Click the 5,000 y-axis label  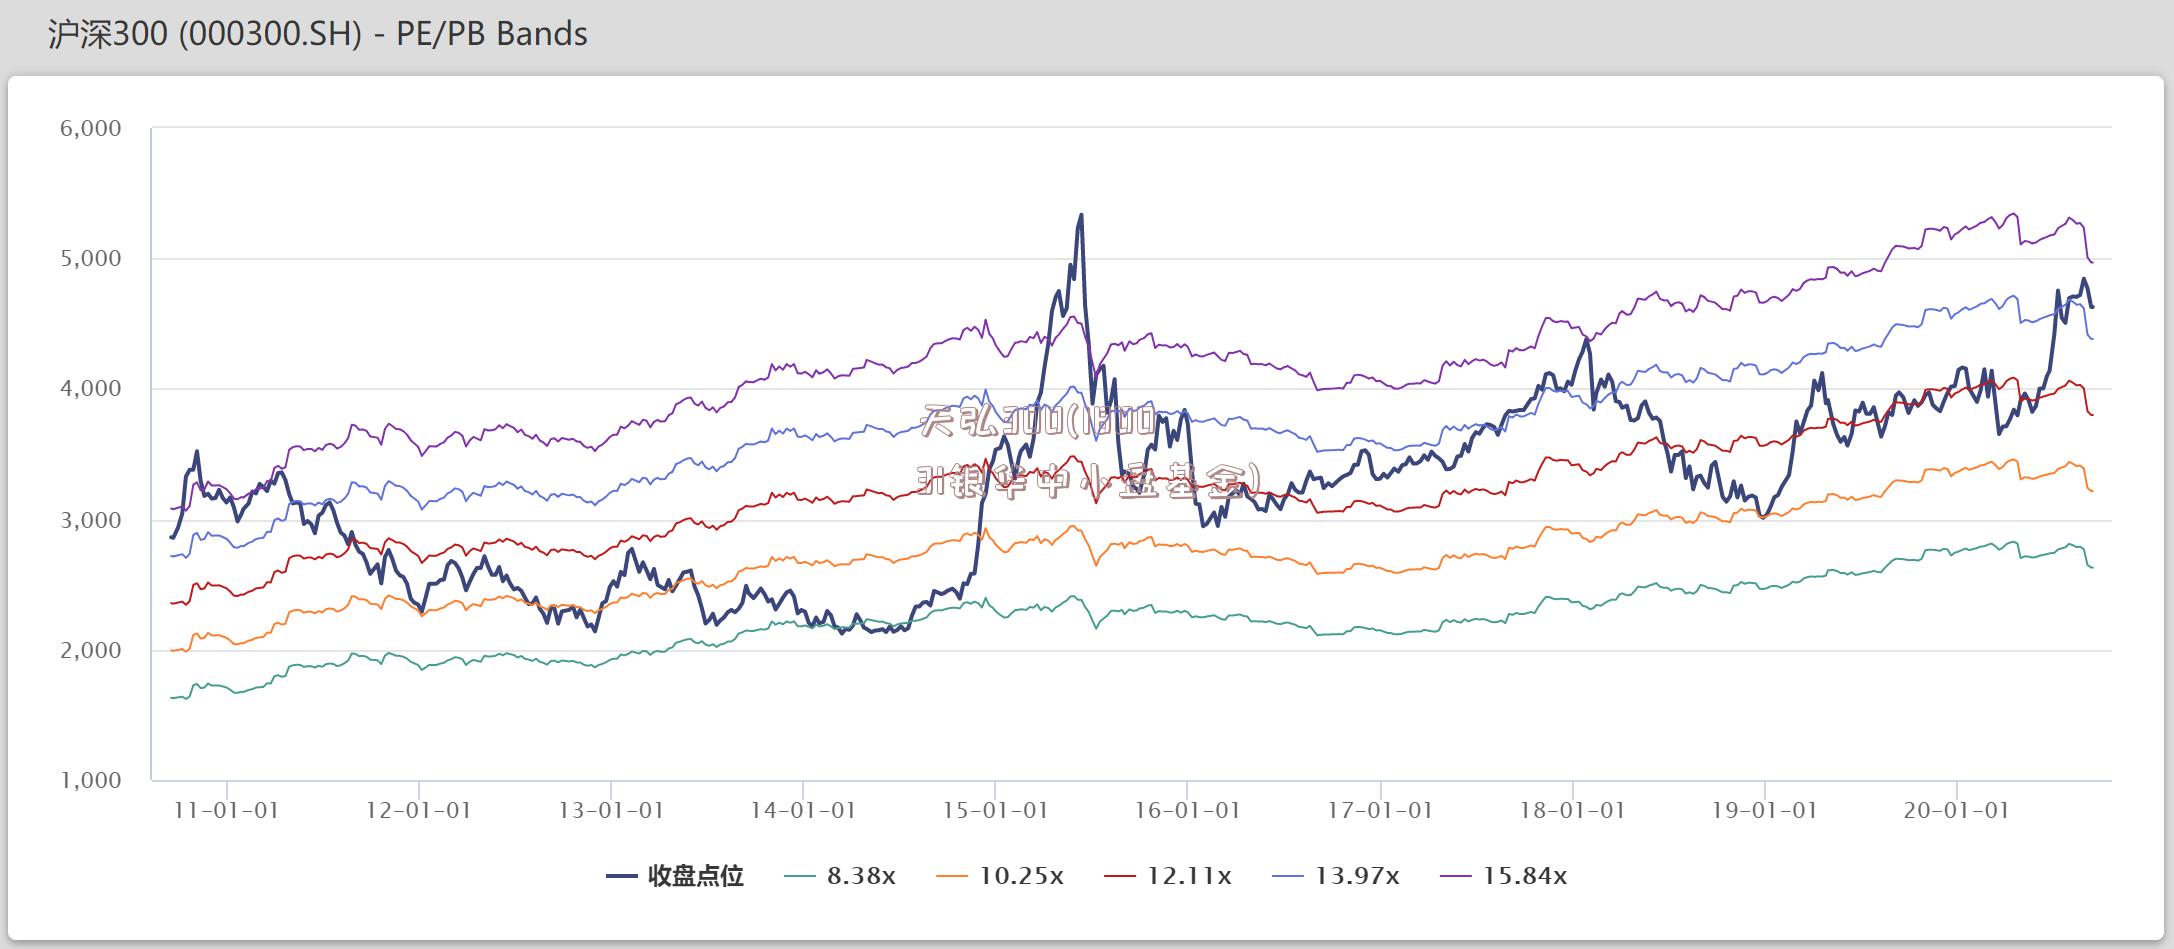pyautogui.click(x=91, y=258)
